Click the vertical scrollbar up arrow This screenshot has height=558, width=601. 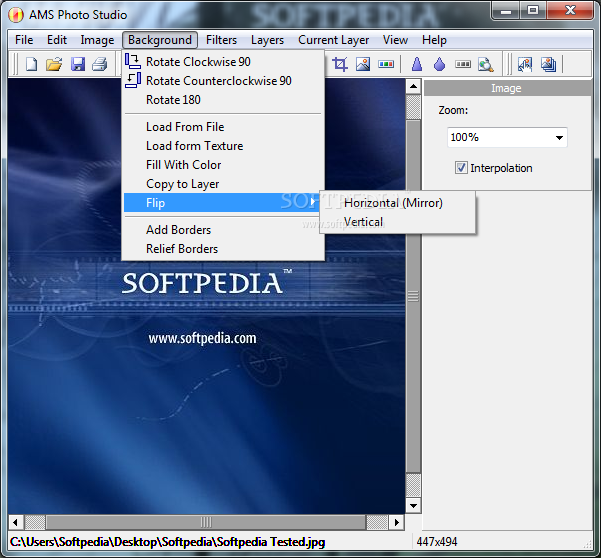pyautogui.click(x=413, y=87)
